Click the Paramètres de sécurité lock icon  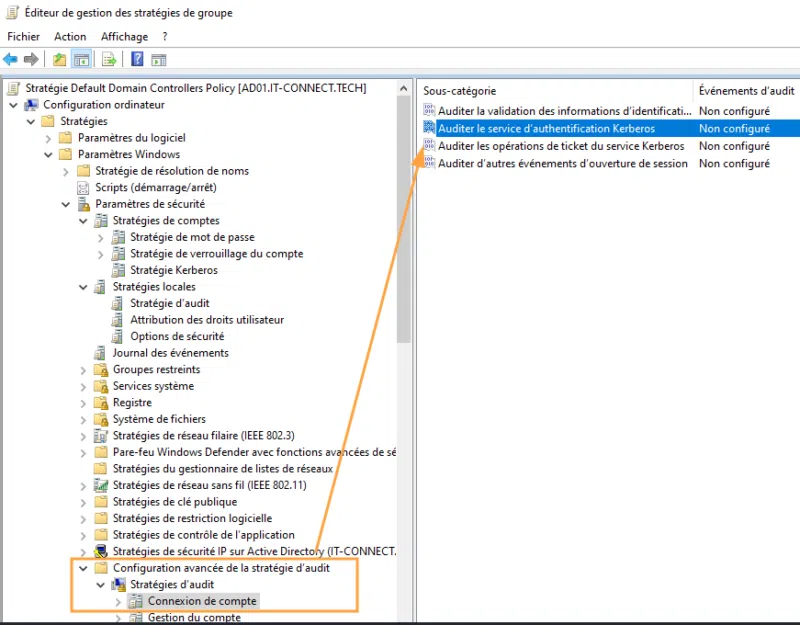(83, 204)
